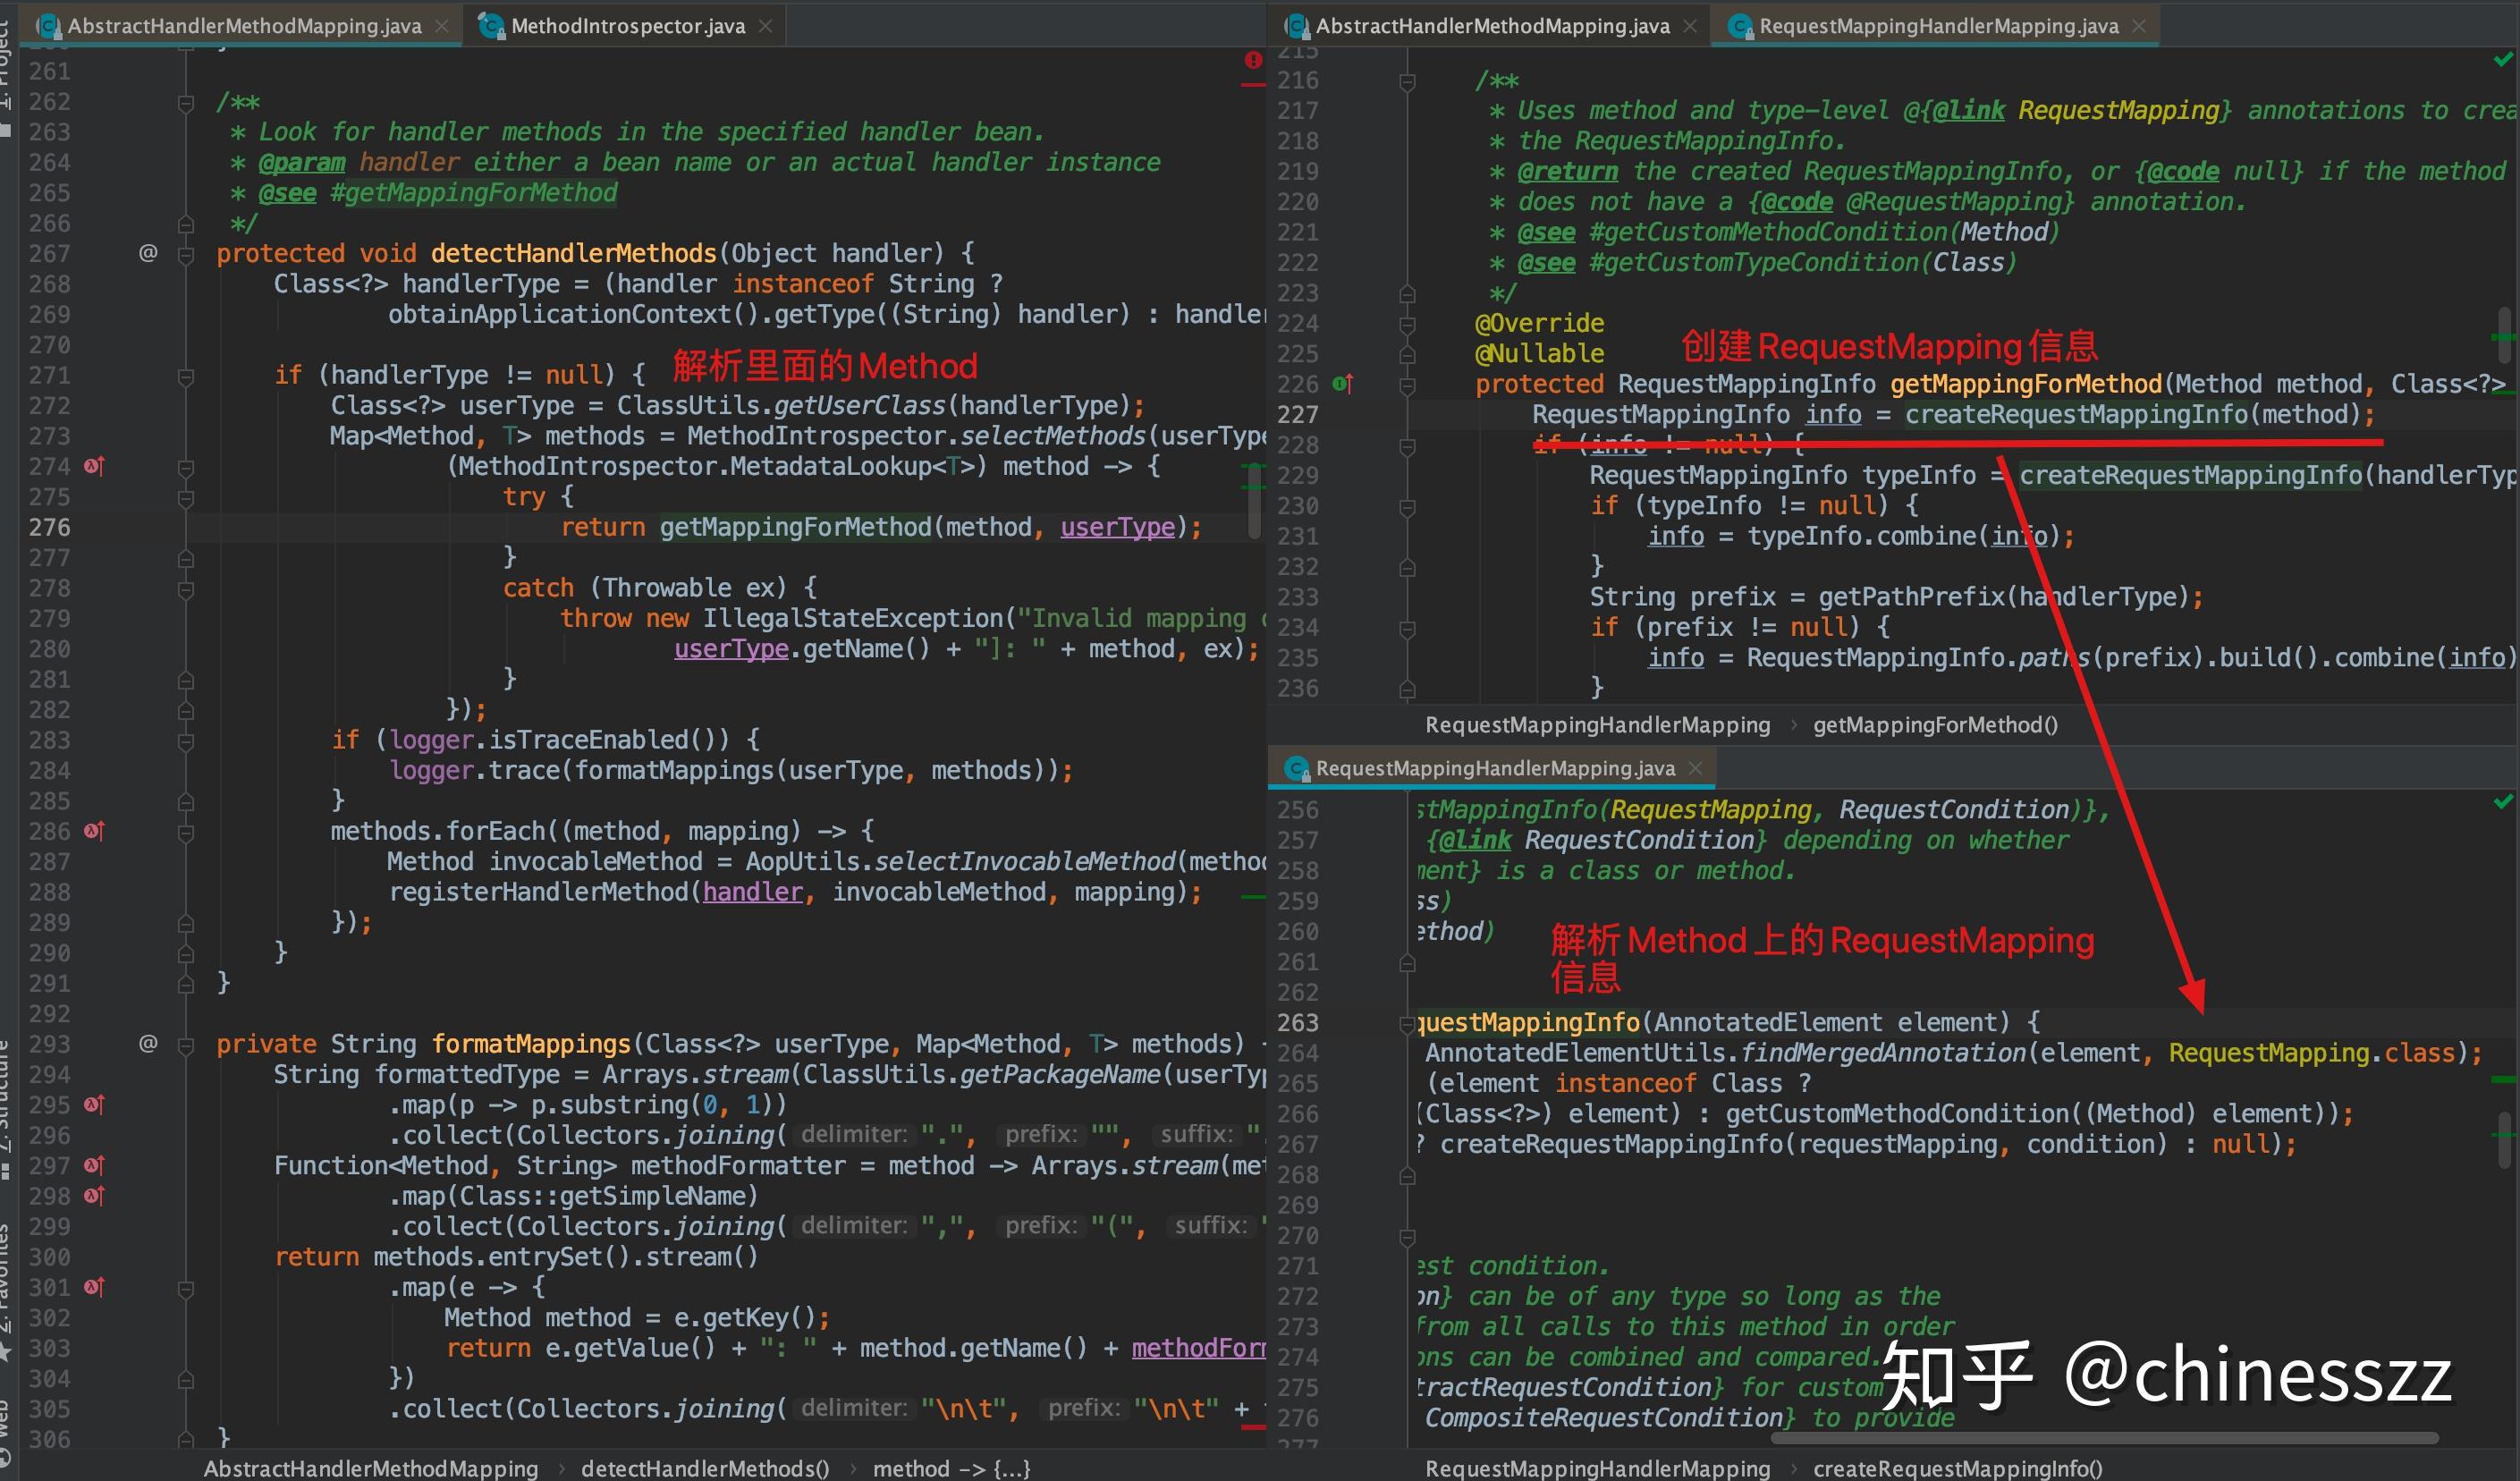Place cursor on line number 276
The image size is (2520, 1481).
[50, 527]
